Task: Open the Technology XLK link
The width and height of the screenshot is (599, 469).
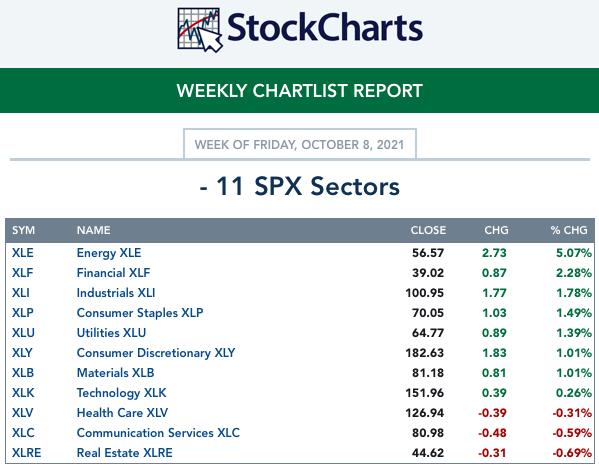Action: point(121,393)
